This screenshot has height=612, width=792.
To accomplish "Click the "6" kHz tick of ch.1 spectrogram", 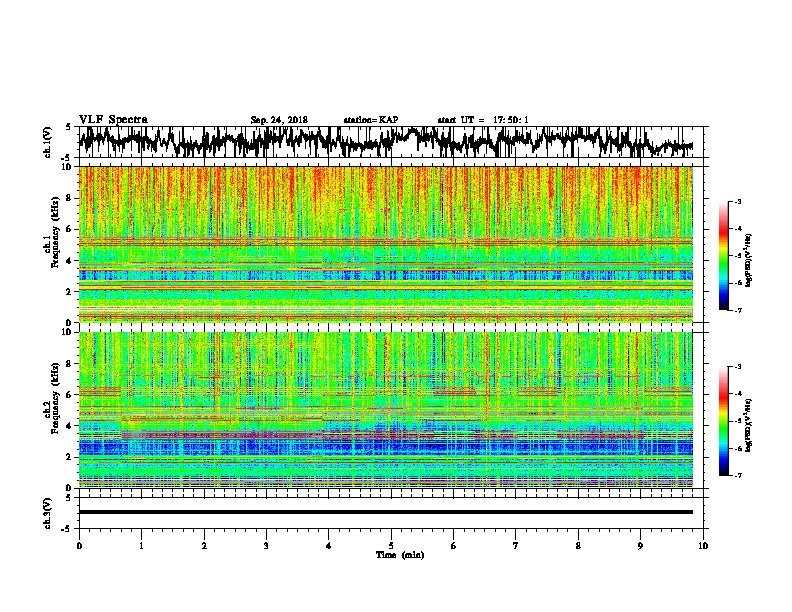I will click(70, 229).
